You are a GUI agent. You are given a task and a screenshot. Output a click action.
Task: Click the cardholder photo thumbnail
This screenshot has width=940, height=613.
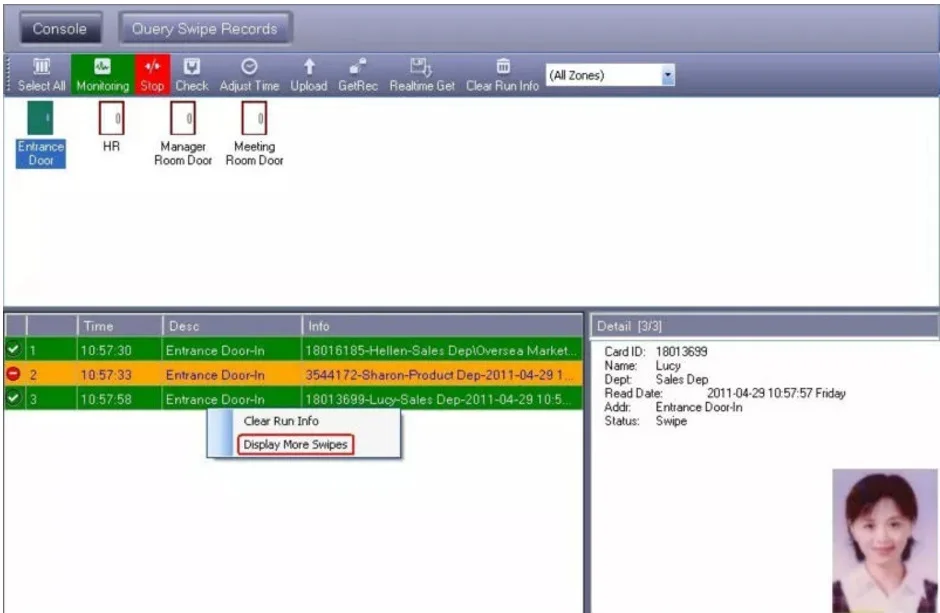(x=885, y=540)
